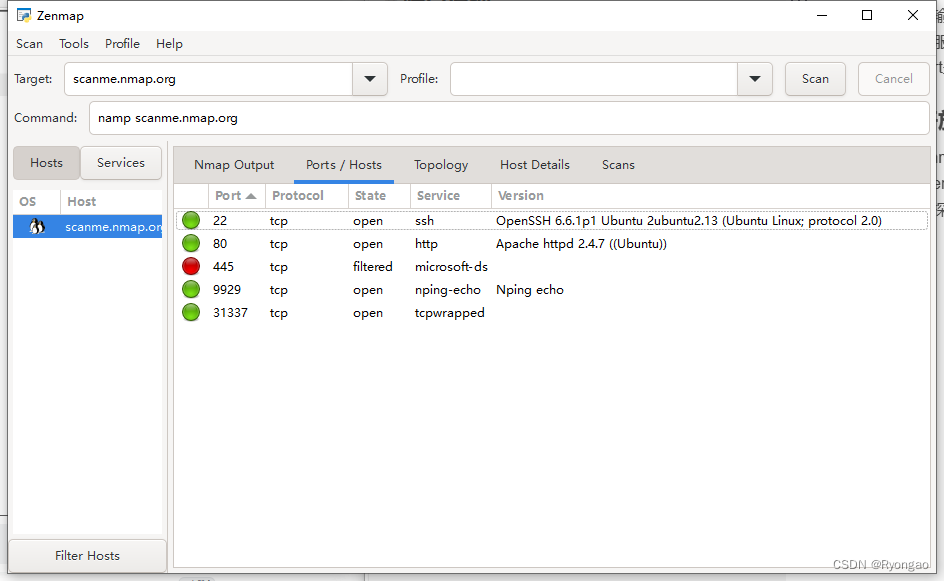
Task: Click green open status icon for port 80
Action: click(x=191, y=243)
